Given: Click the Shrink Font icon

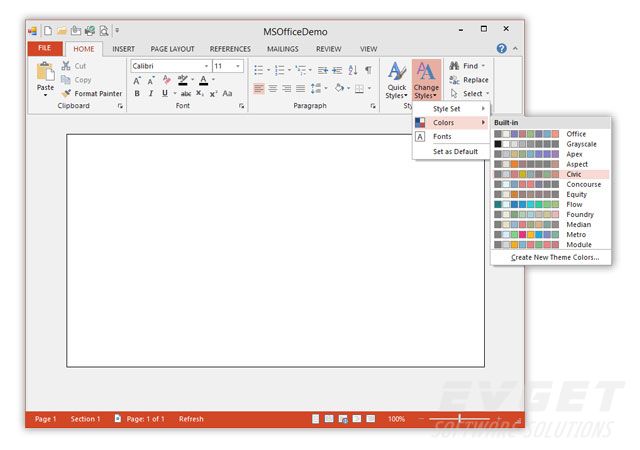Looking at the screenshot, I should coord(151,80).
